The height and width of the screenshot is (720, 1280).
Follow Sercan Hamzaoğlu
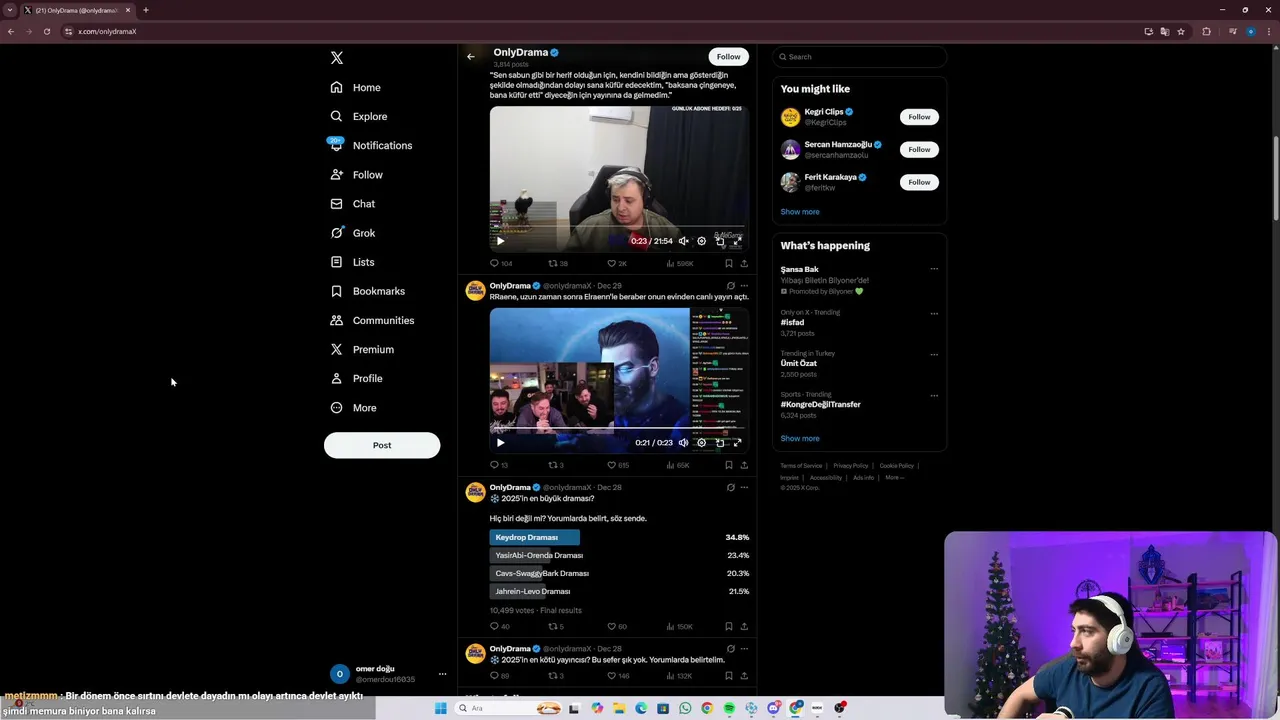(x=919, y=149)
